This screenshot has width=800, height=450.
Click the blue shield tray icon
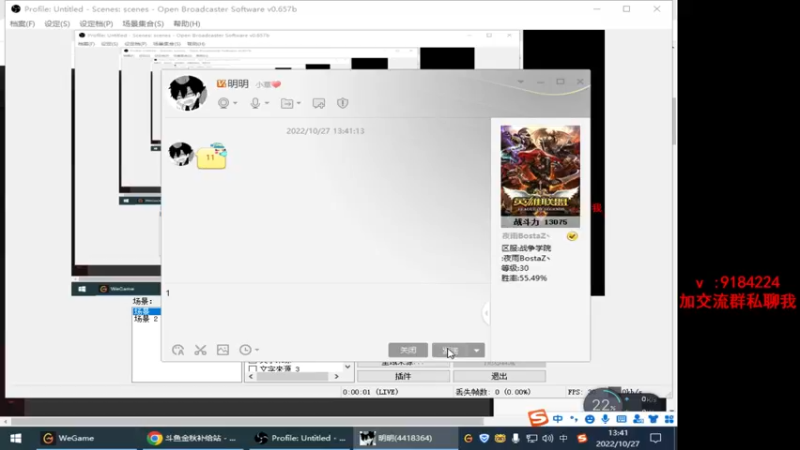[484, 438]
